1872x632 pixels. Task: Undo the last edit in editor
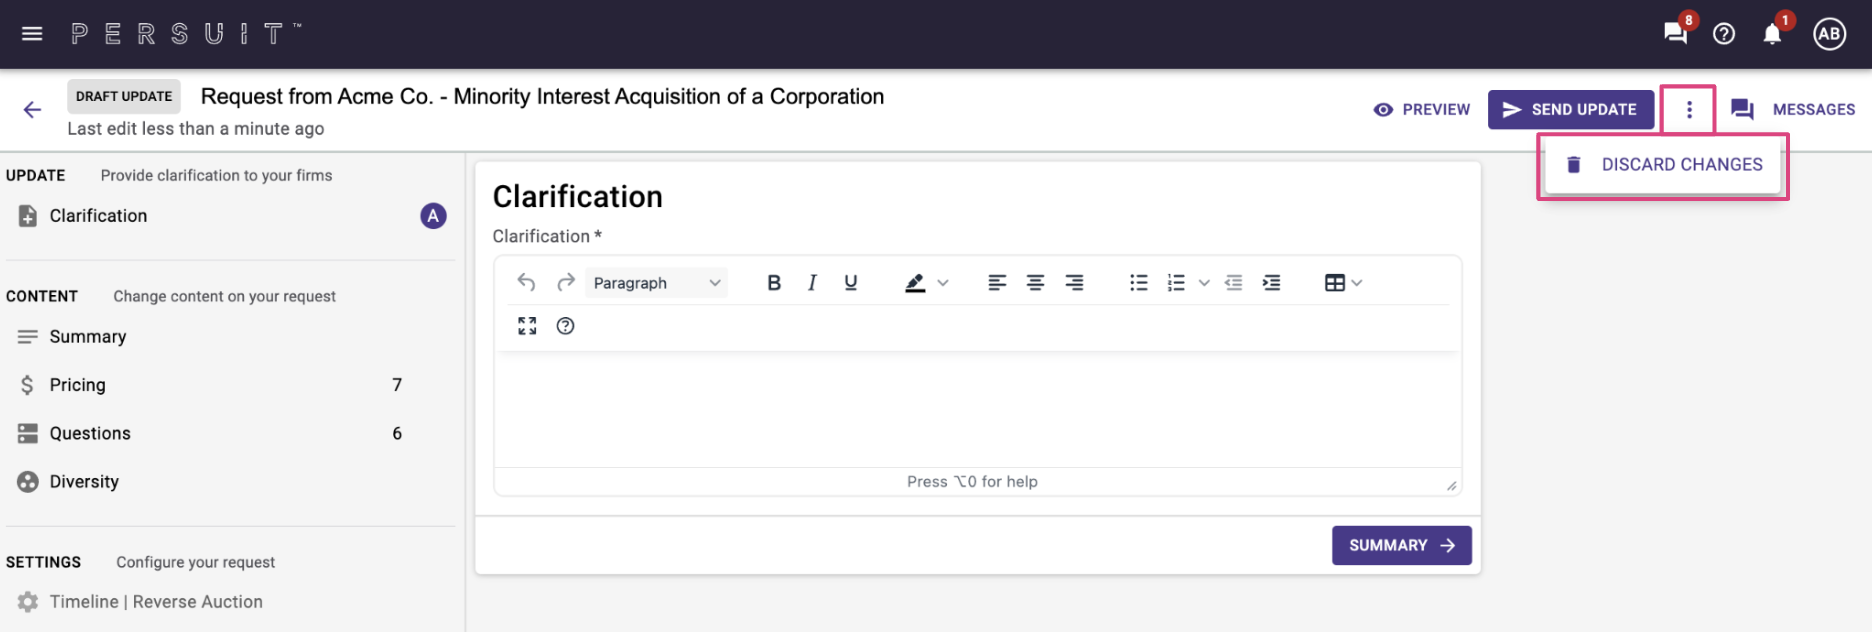pos(527,283)
